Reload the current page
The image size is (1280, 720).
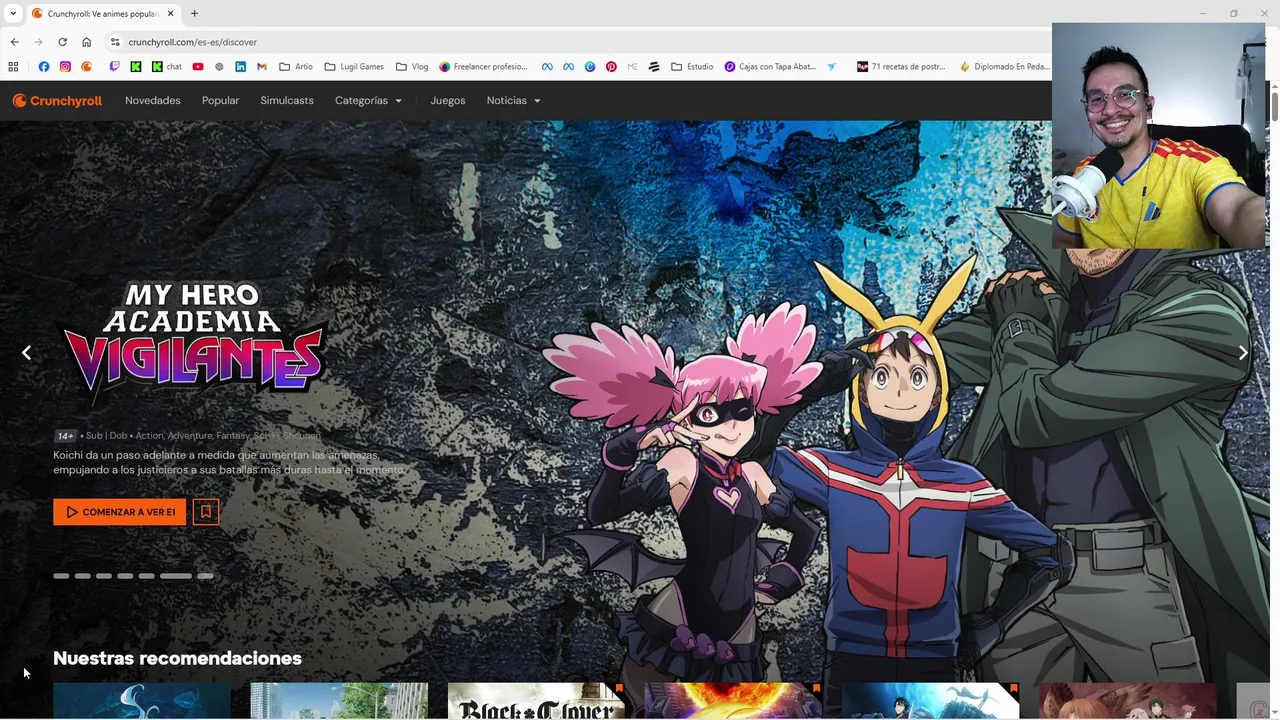[x=62, y=42]
